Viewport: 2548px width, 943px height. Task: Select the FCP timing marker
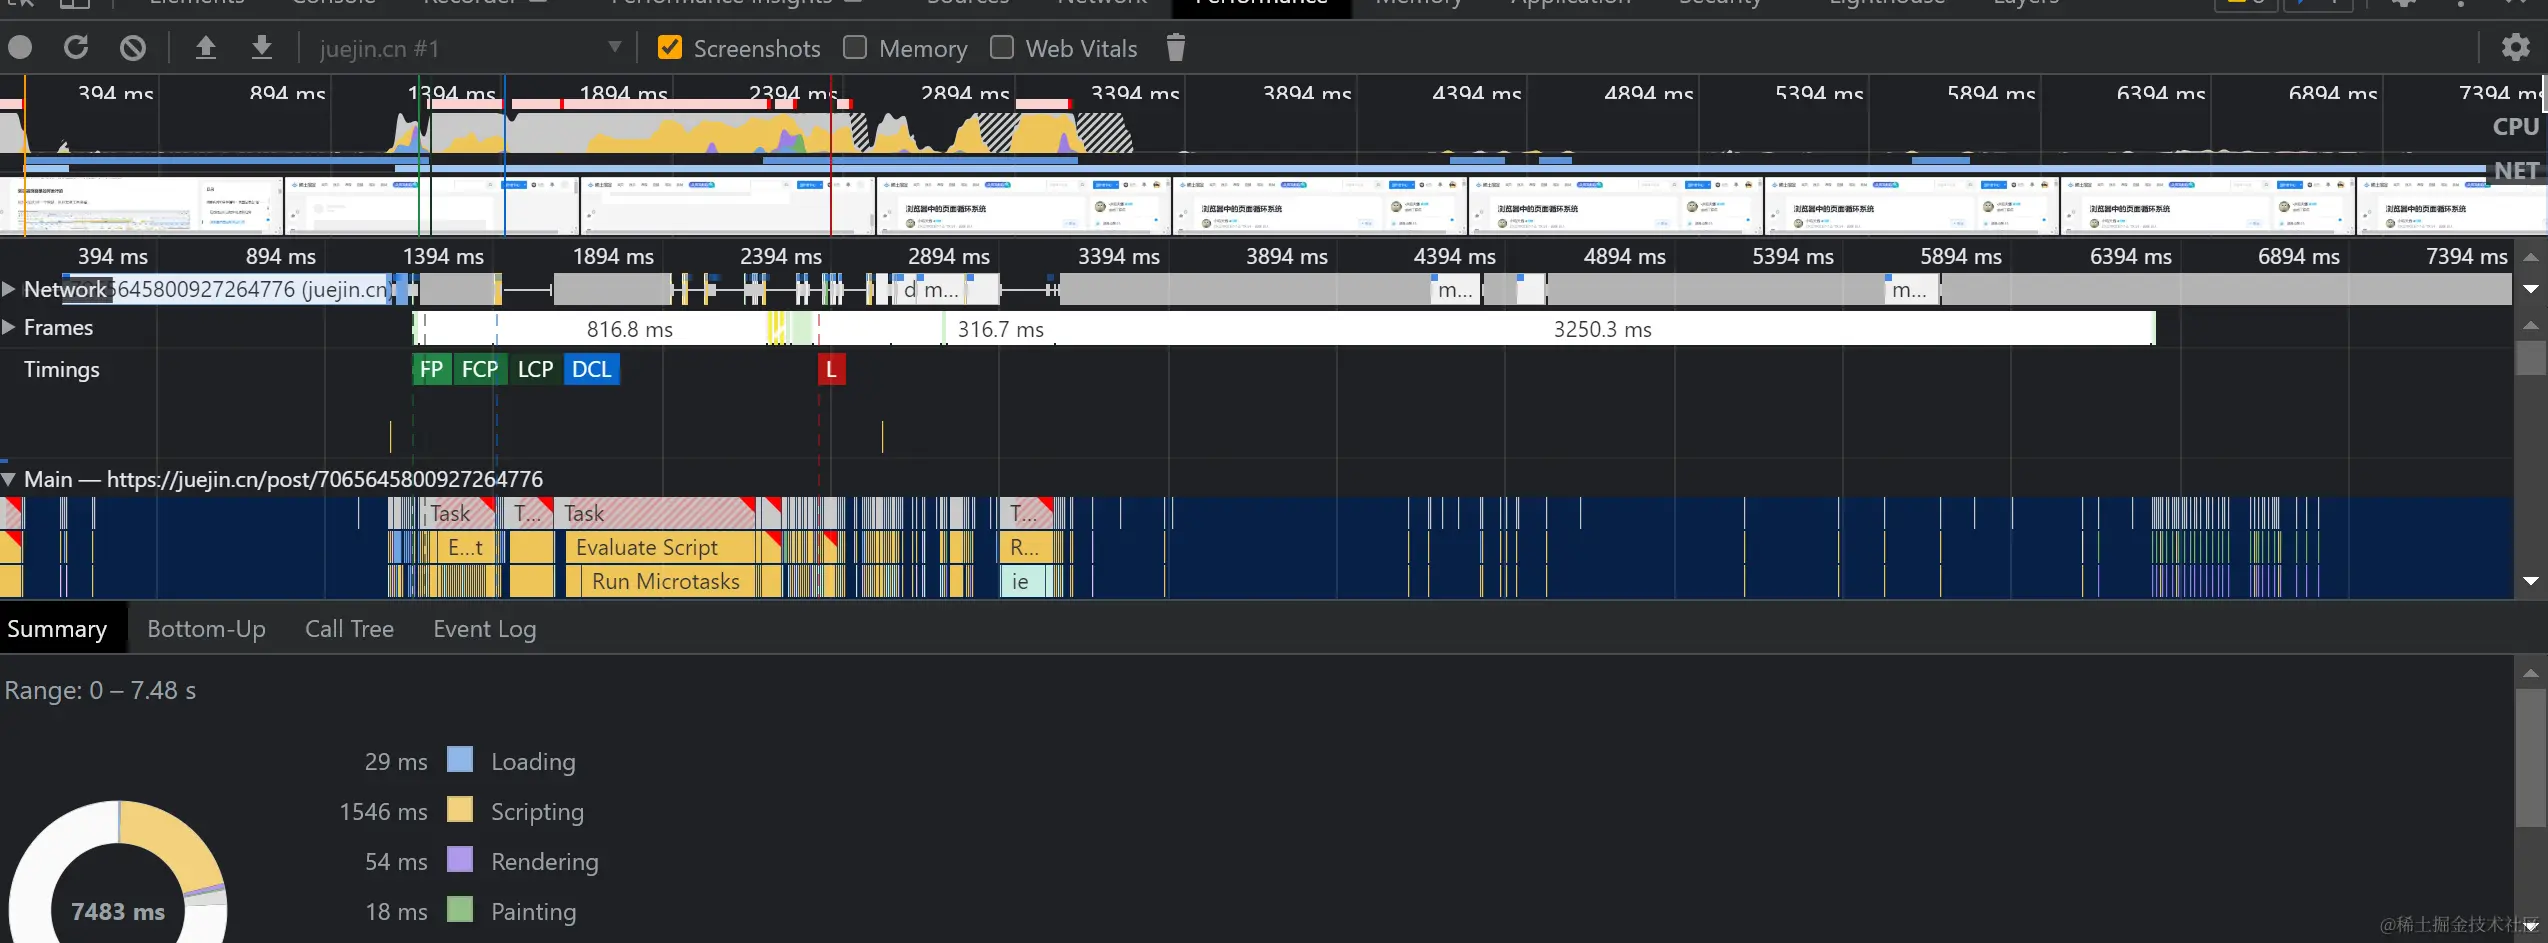click(480, 370)
